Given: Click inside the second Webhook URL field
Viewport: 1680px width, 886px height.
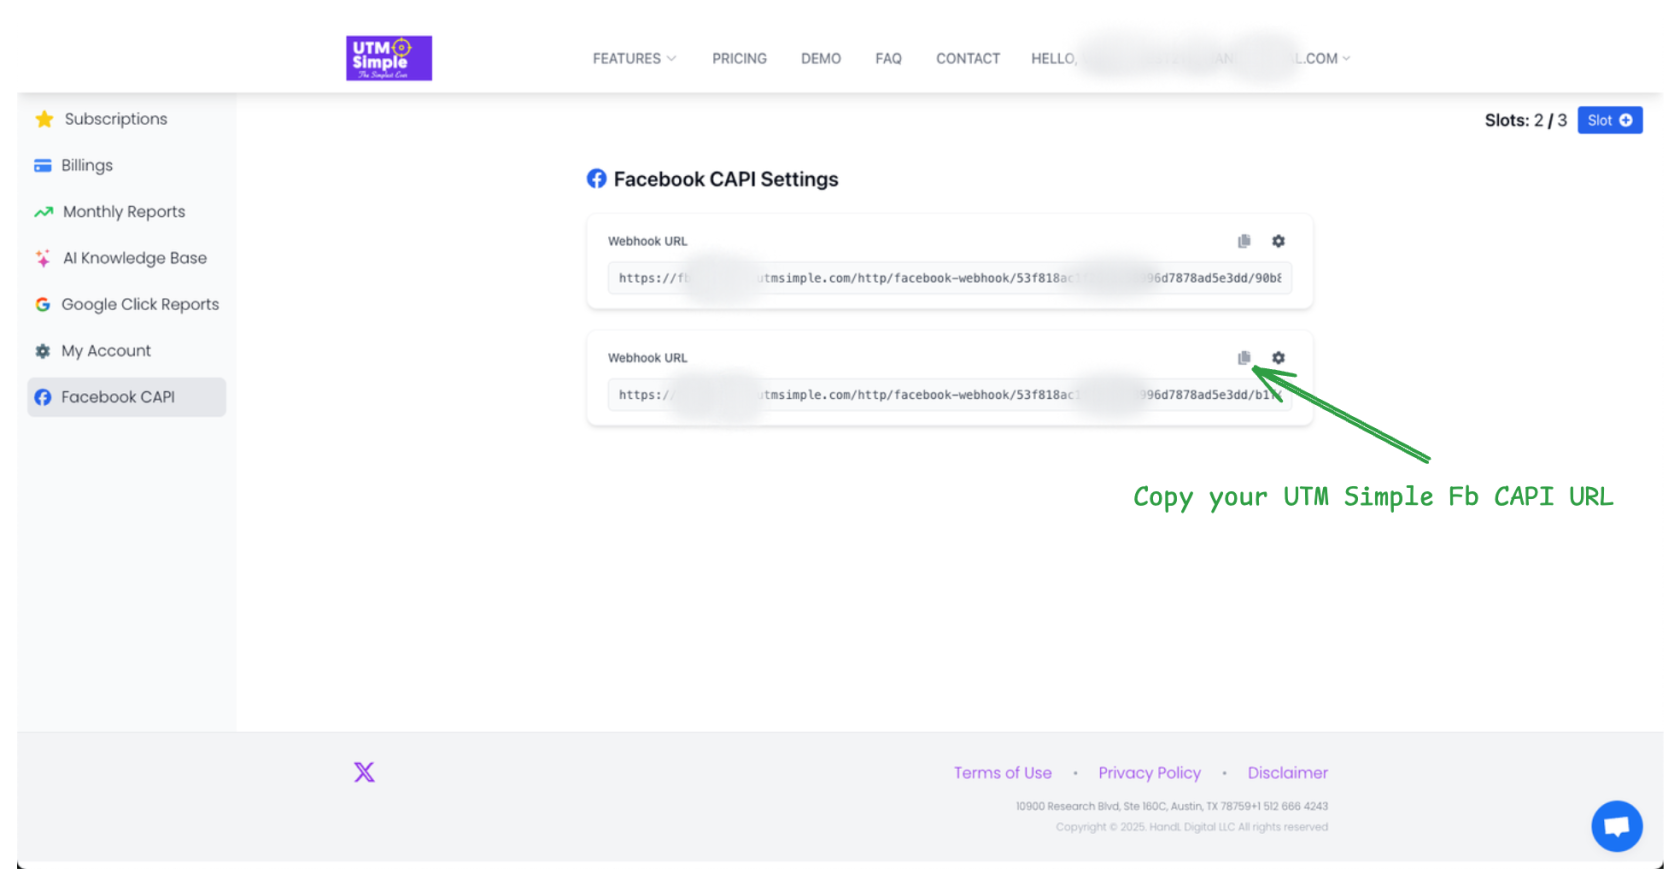Looking at the screenshot, I should [x=948, y=395].
